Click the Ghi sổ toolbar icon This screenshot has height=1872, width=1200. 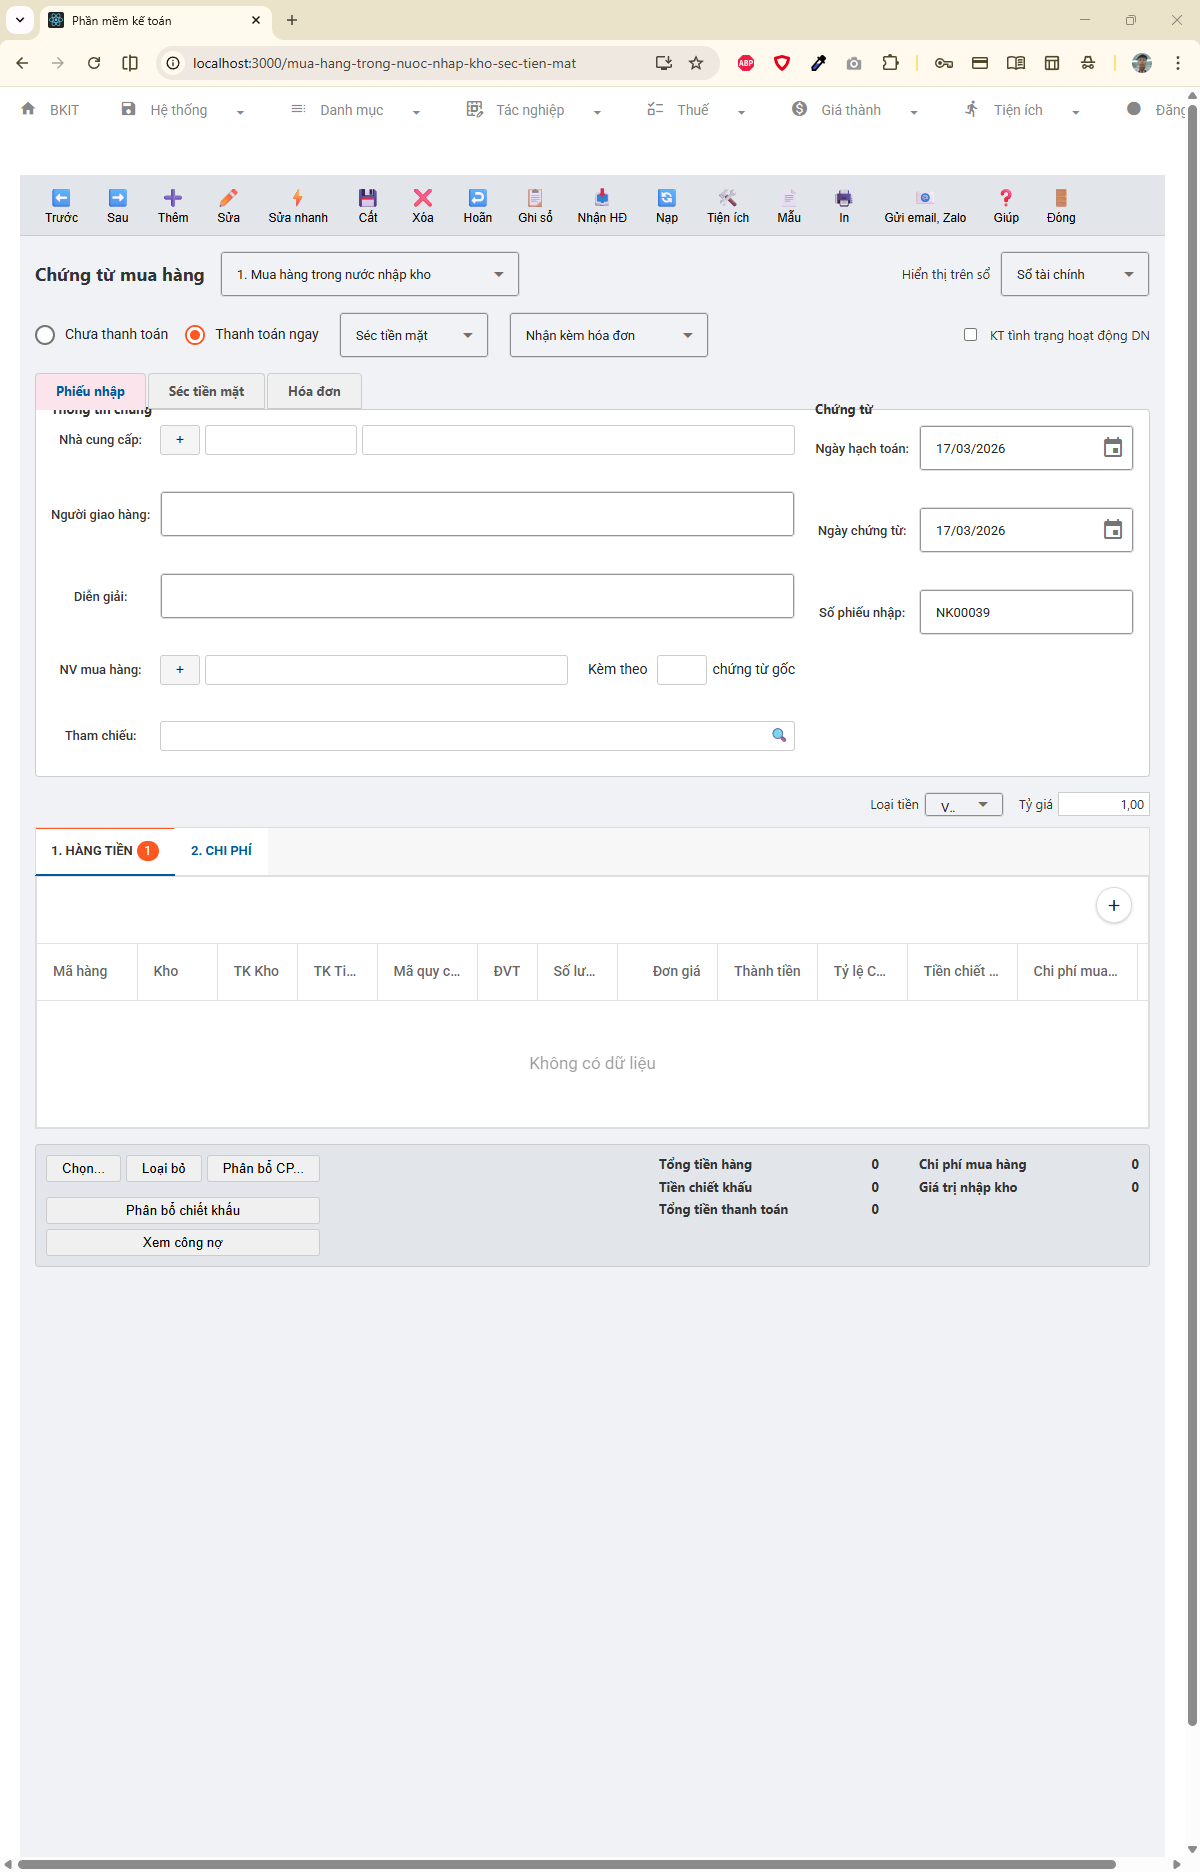(x=535, y=198)
